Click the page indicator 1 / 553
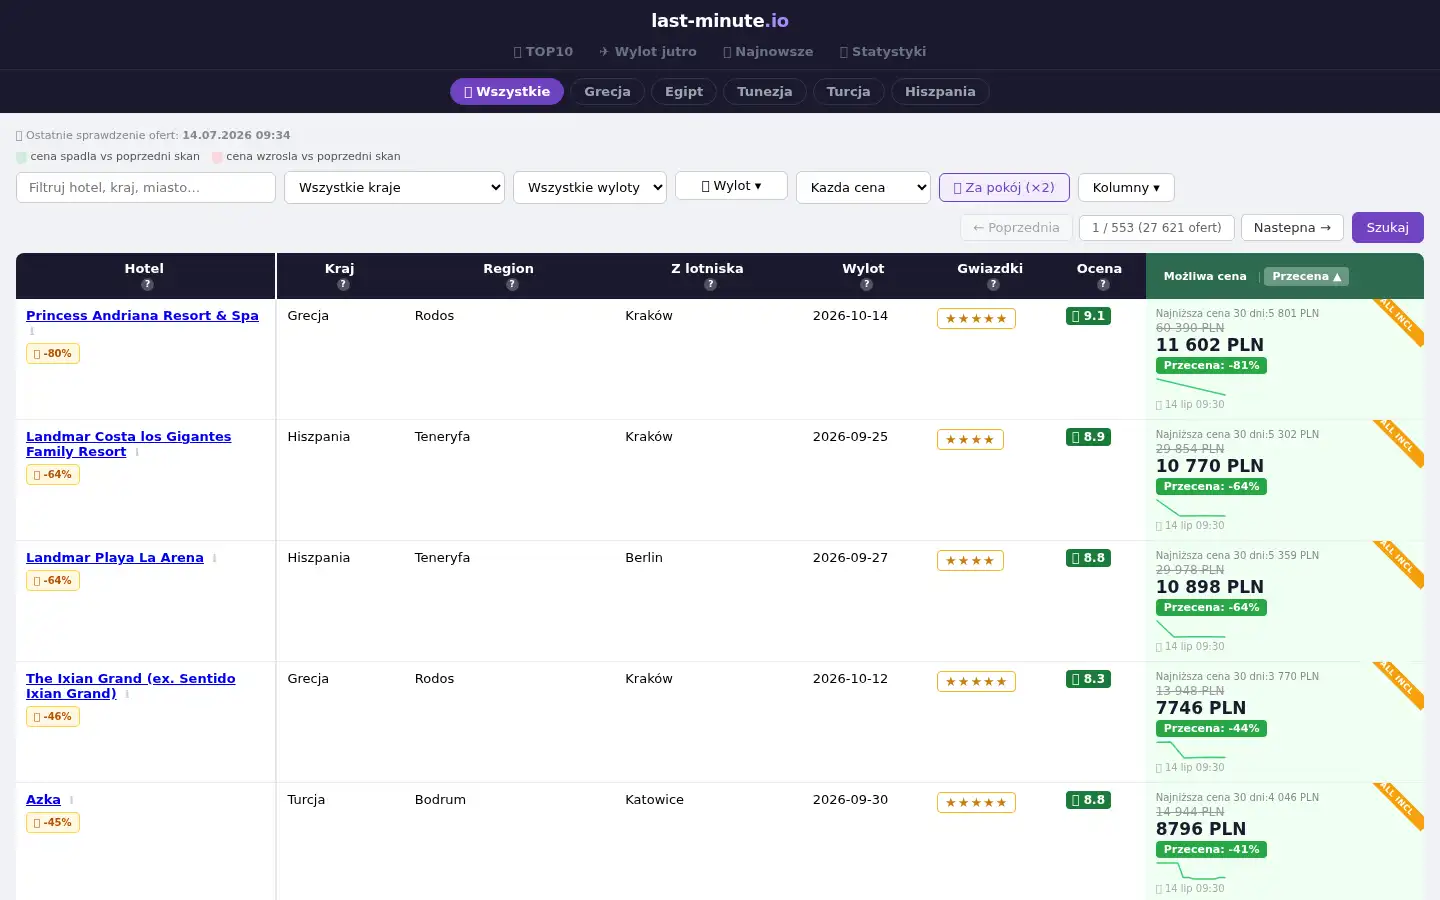This screenshot has width=1440, height=900. (x=1157, y=228)
